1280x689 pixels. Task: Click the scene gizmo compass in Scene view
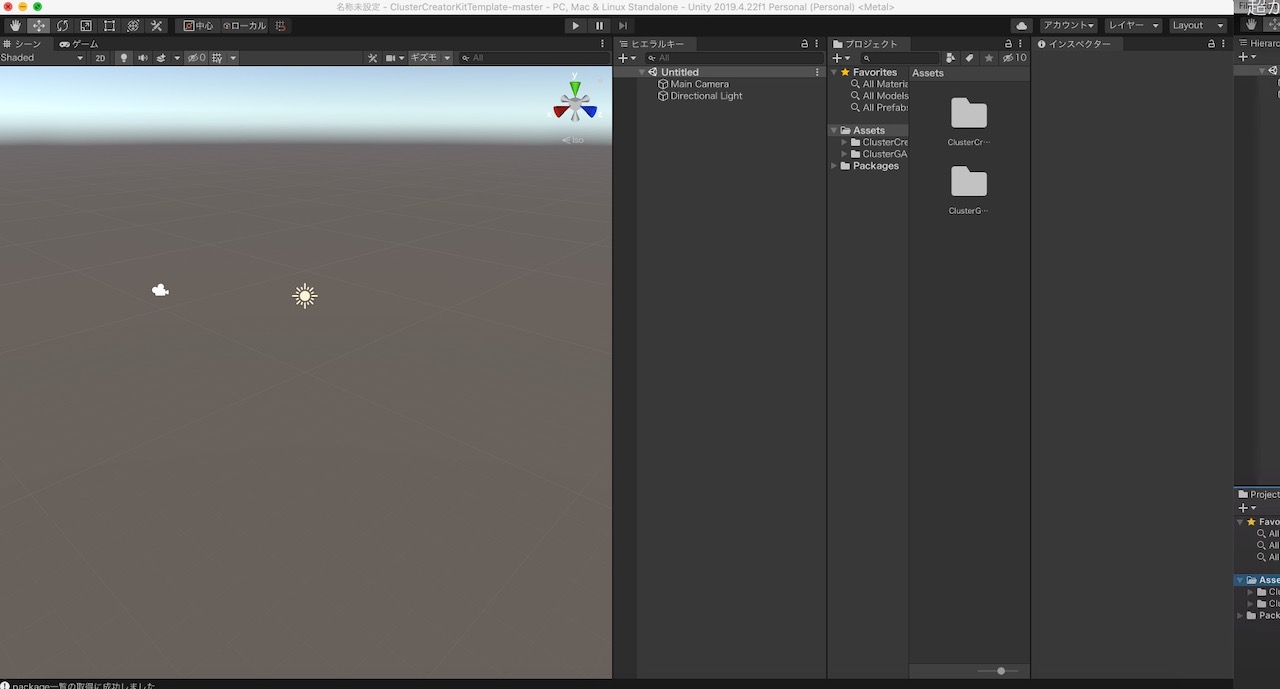point(575,100)
